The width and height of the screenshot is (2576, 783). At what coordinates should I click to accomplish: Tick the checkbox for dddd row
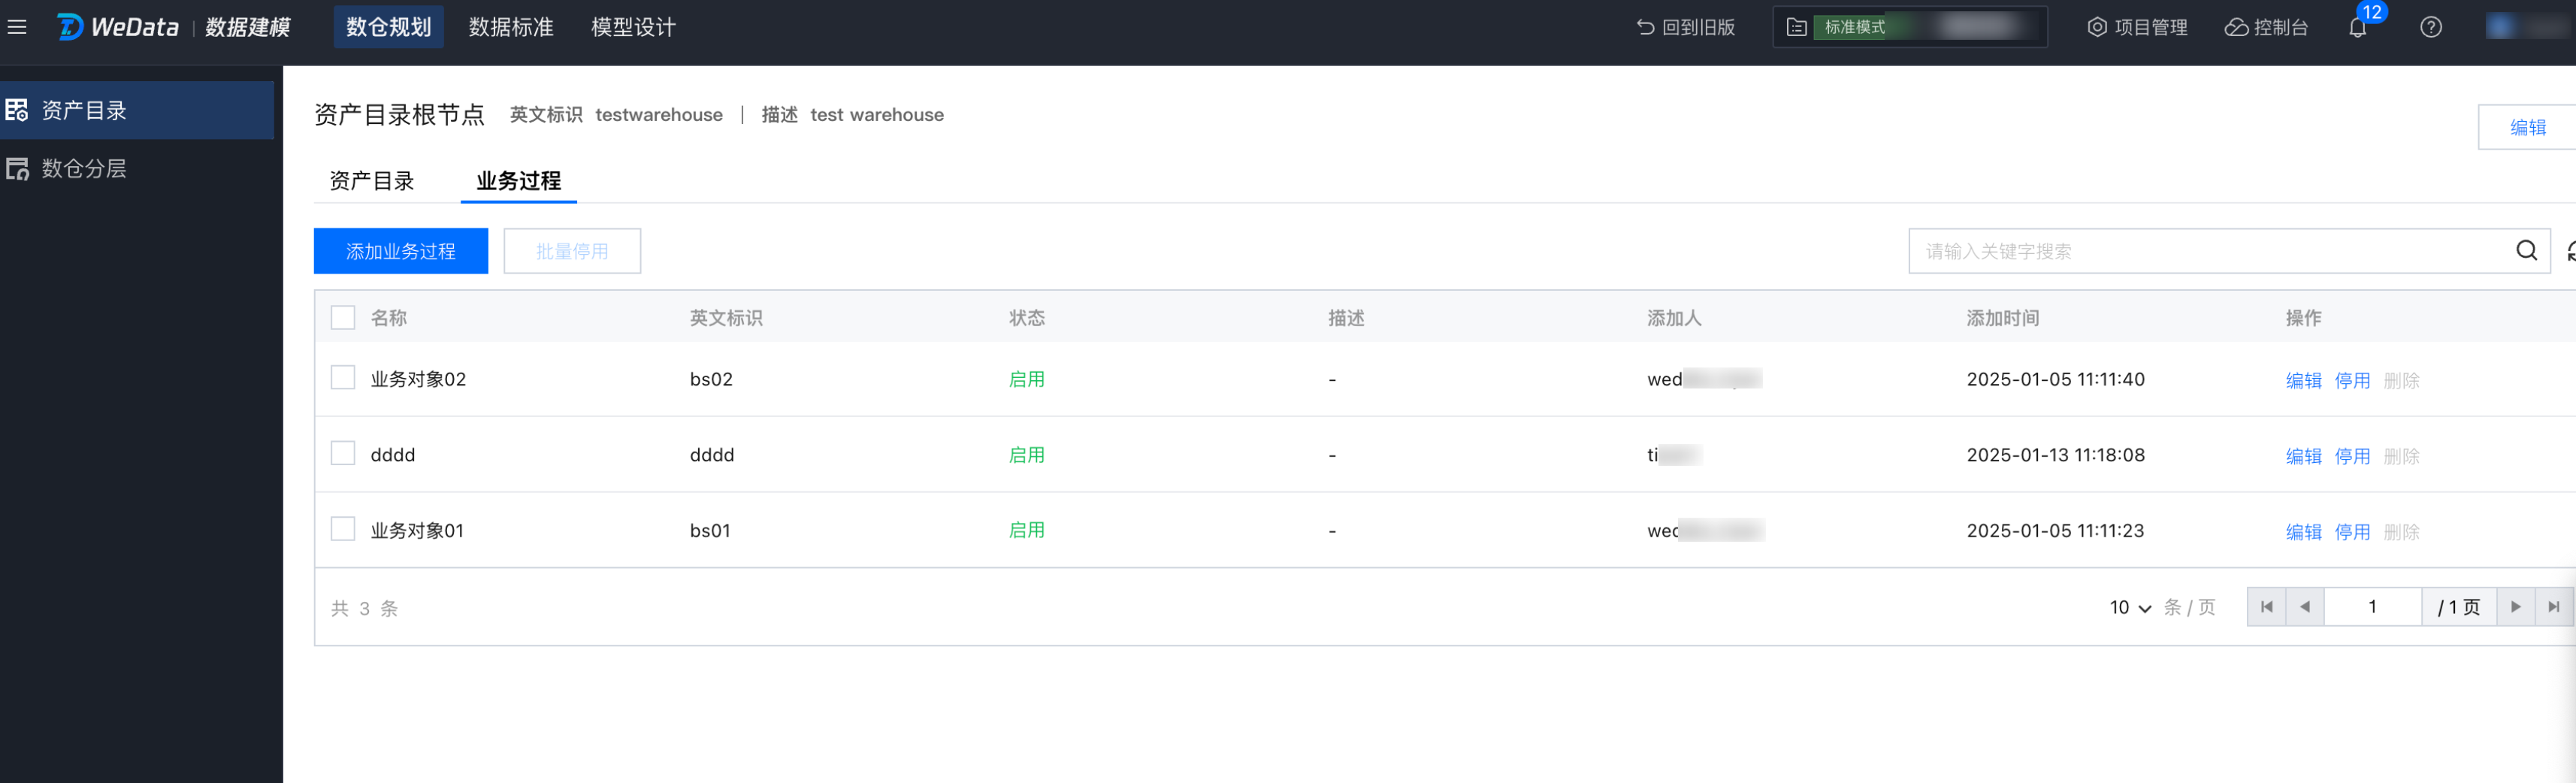point(343,454)
